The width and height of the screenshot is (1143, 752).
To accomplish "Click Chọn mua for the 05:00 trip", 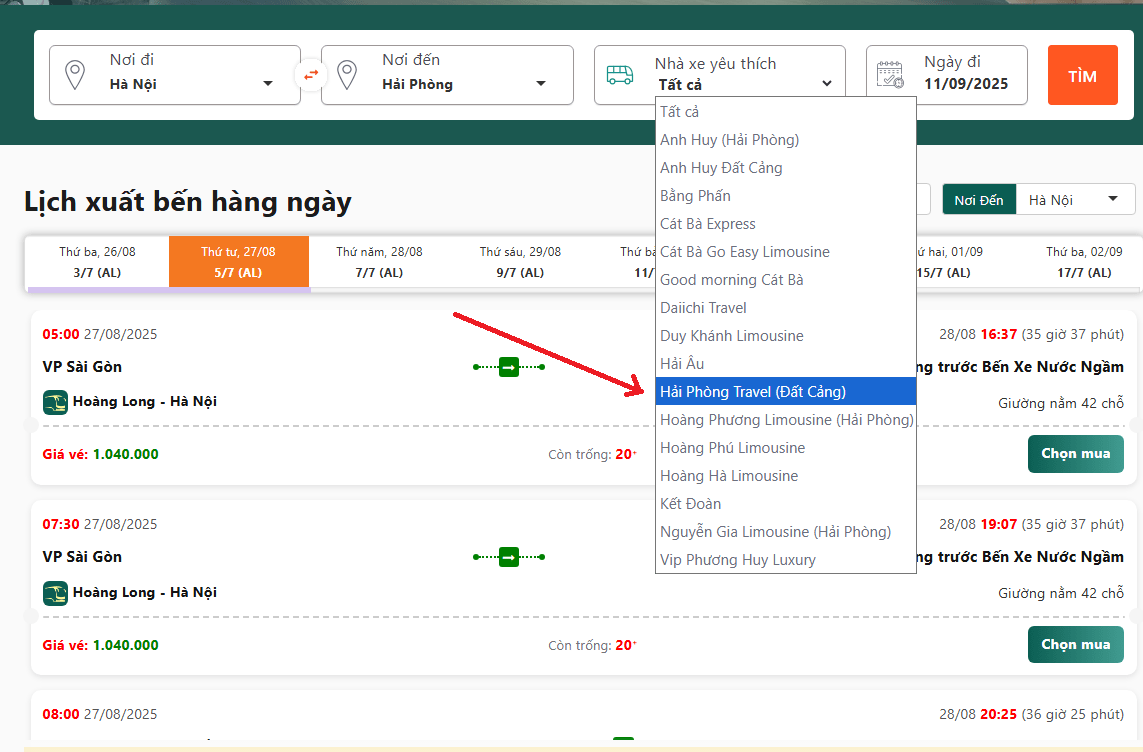I will (1075, 454).
